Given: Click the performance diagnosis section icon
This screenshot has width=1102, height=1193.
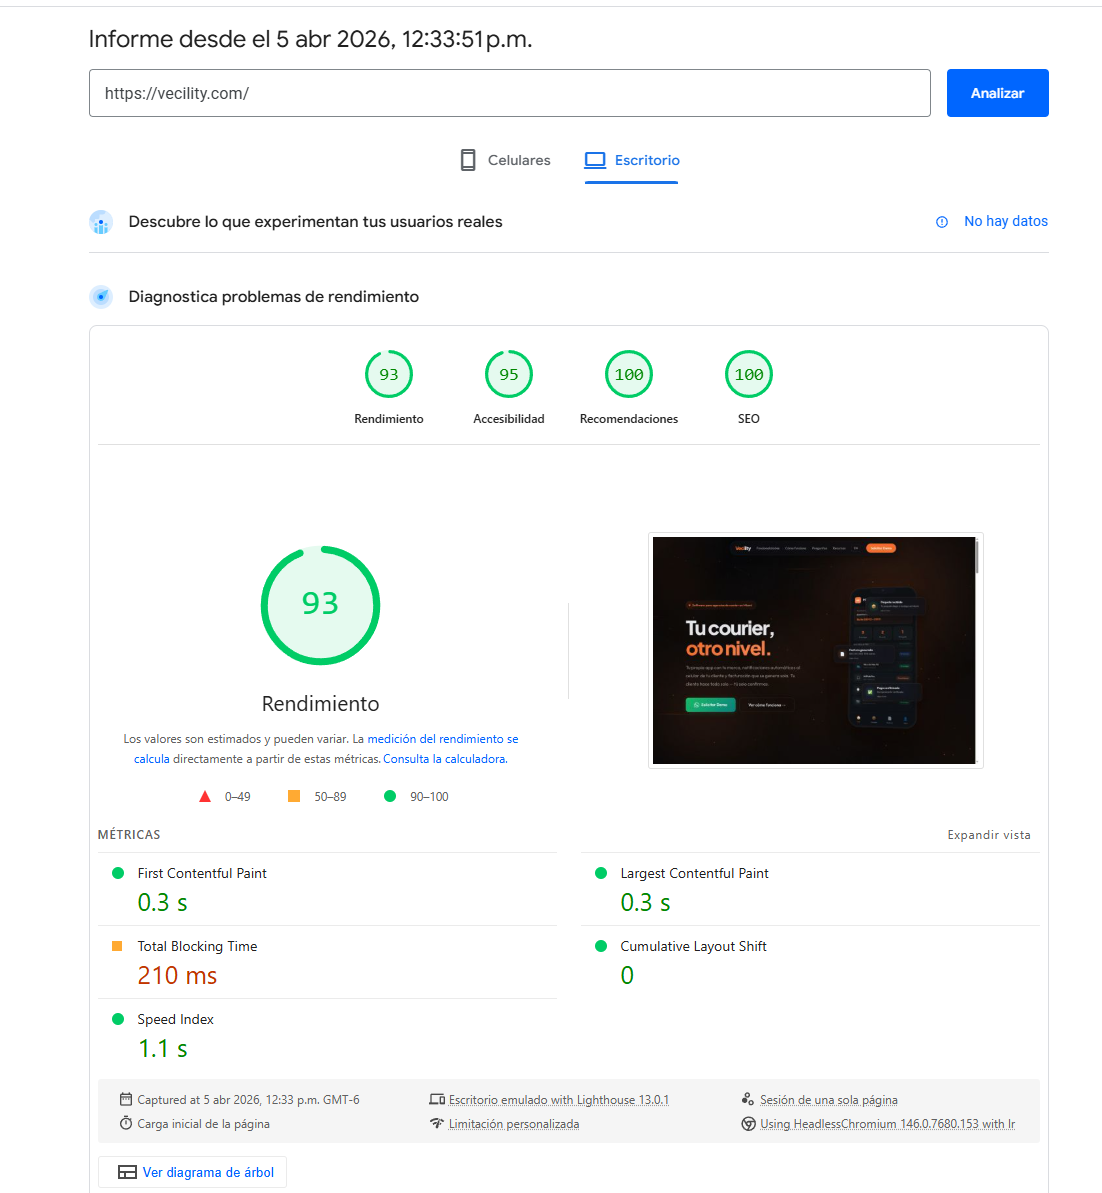Looking at the screenshot, I should (x=101, y=297).
